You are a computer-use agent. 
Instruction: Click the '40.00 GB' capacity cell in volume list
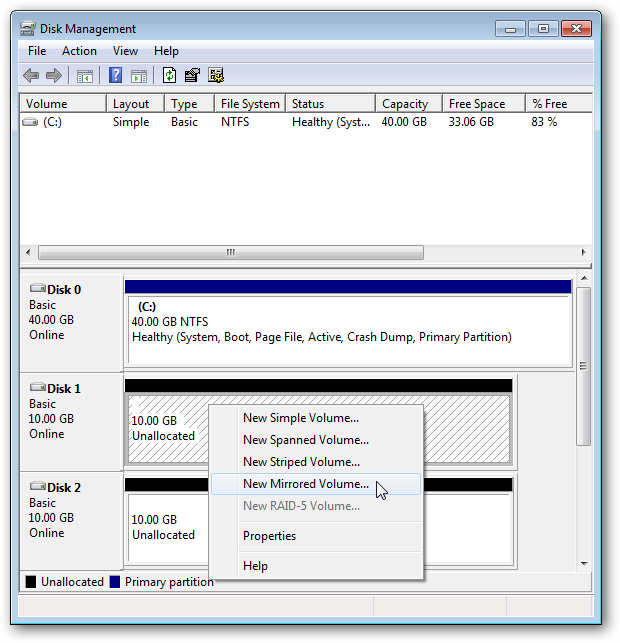click(404, 122)
